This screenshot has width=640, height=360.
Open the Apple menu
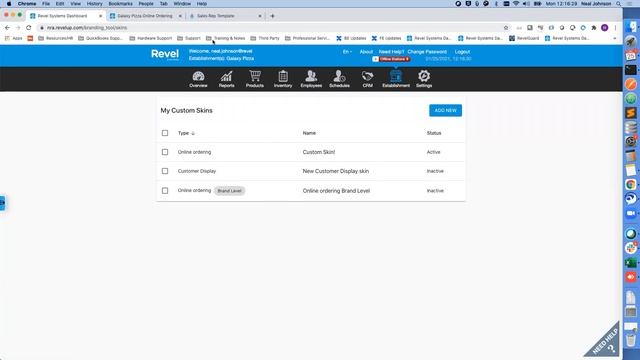pos(9,4)
